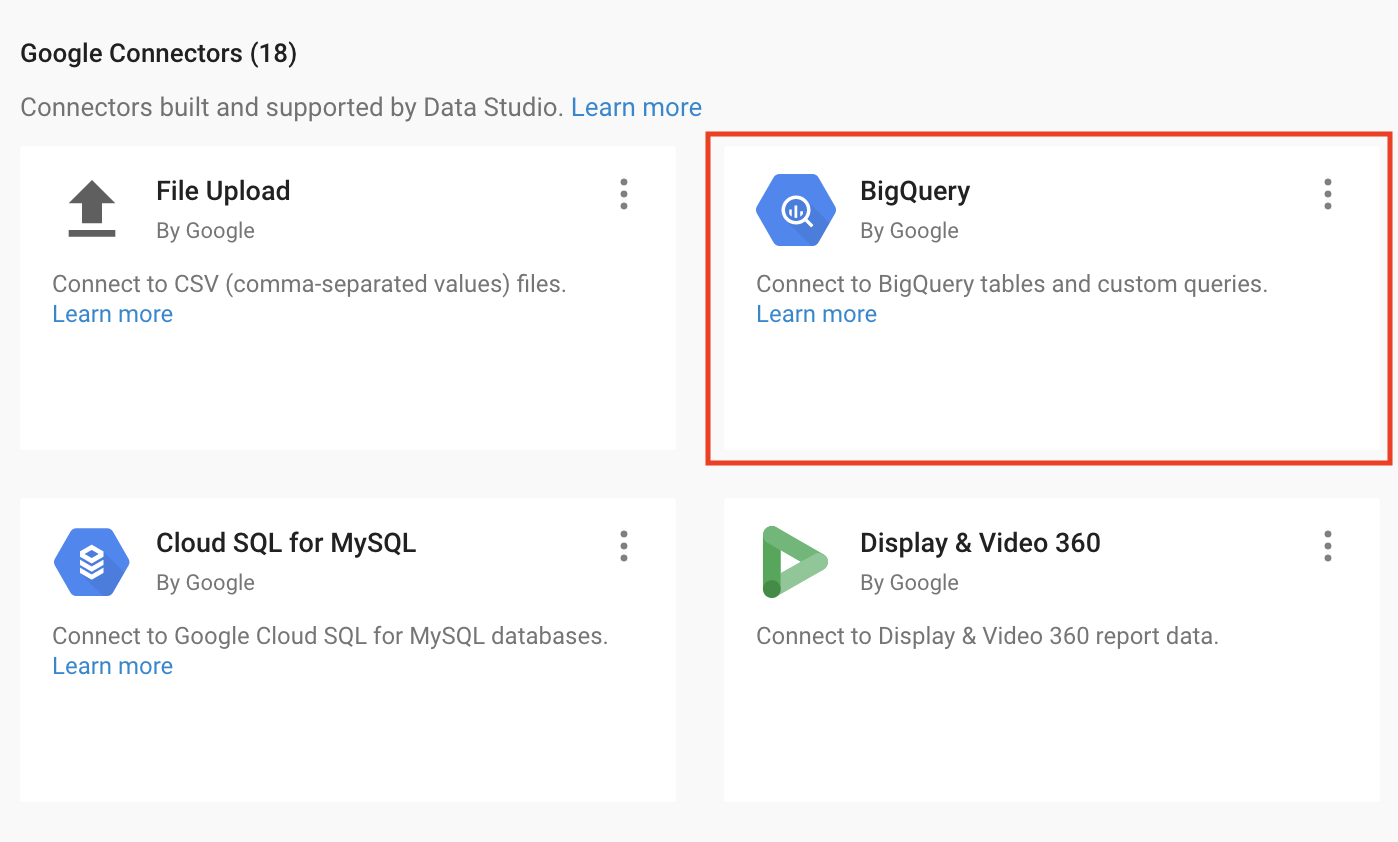
Task: Select the Display & Video 360 card
Action: pyautogui.click(x=1050, y=649)
